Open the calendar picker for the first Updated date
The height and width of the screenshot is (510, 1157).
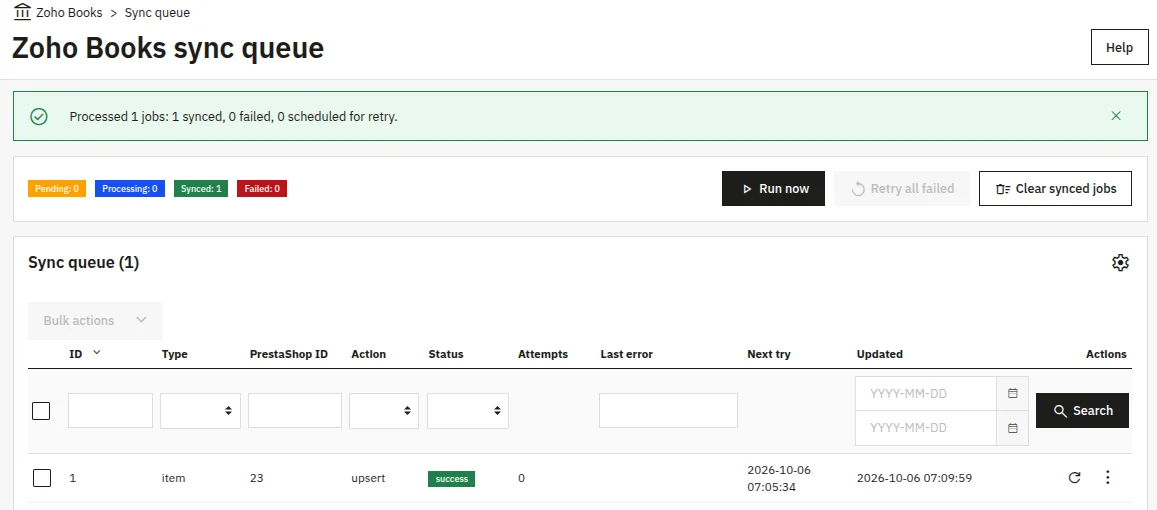(x=1013, y=393)
